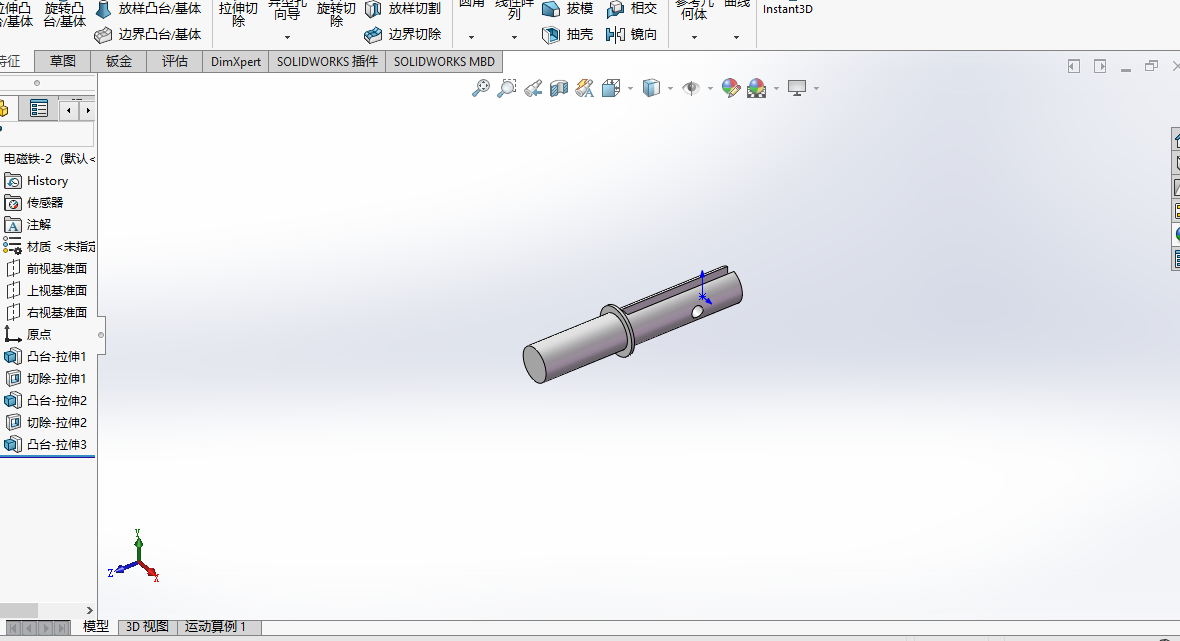The width and height of the screenshot is (1180, 641).
Task: Open the PropertyManager tab icon
Action: pyautogui.click(x=38, y=109)
